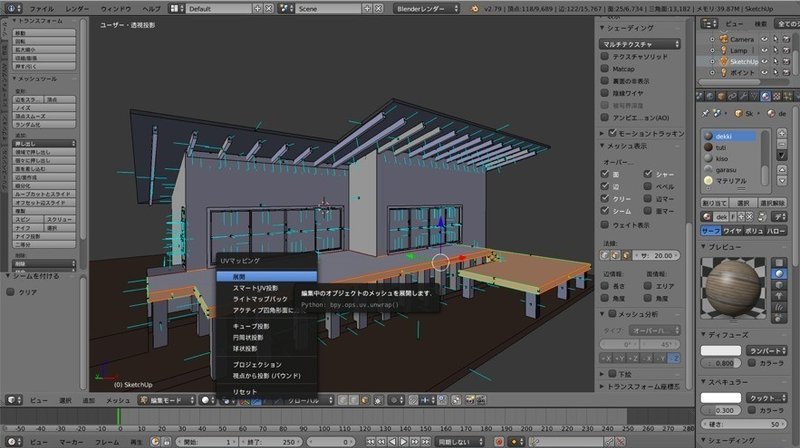Click the ループカットとスライド tool button
Screen dimensions: 800x448
44,194
